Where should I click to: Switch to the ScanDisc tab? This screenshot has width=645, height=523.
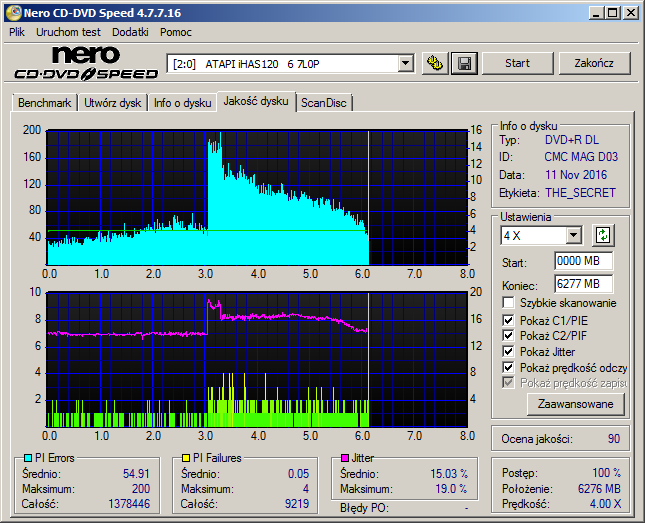(324, 103)
